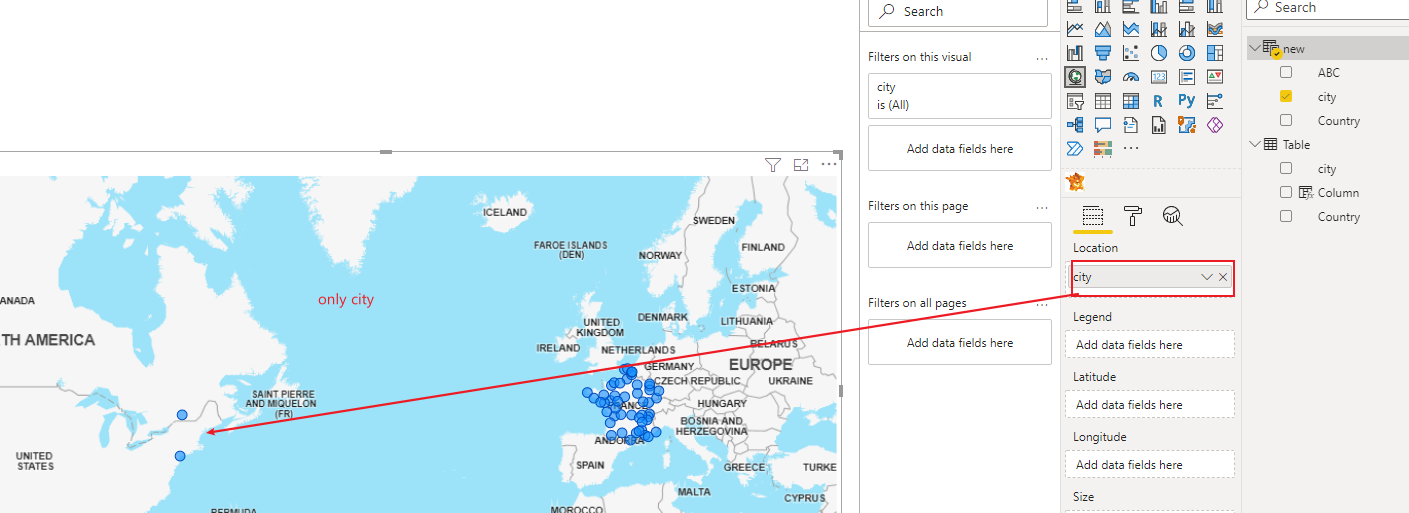1409x513 pixels.
Task: Select the Map globe visualization
Action: pos(1075,77)
